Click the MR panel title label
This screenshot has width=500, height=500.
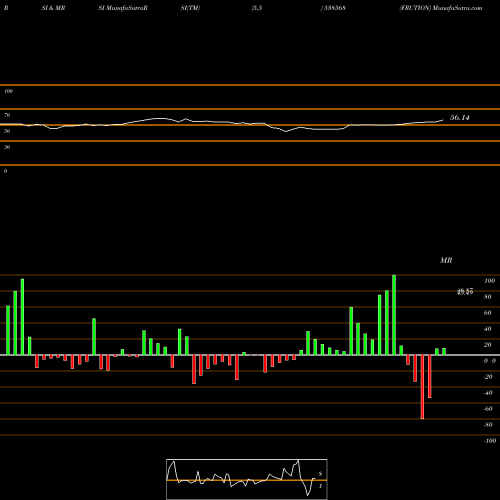point(446,261)
